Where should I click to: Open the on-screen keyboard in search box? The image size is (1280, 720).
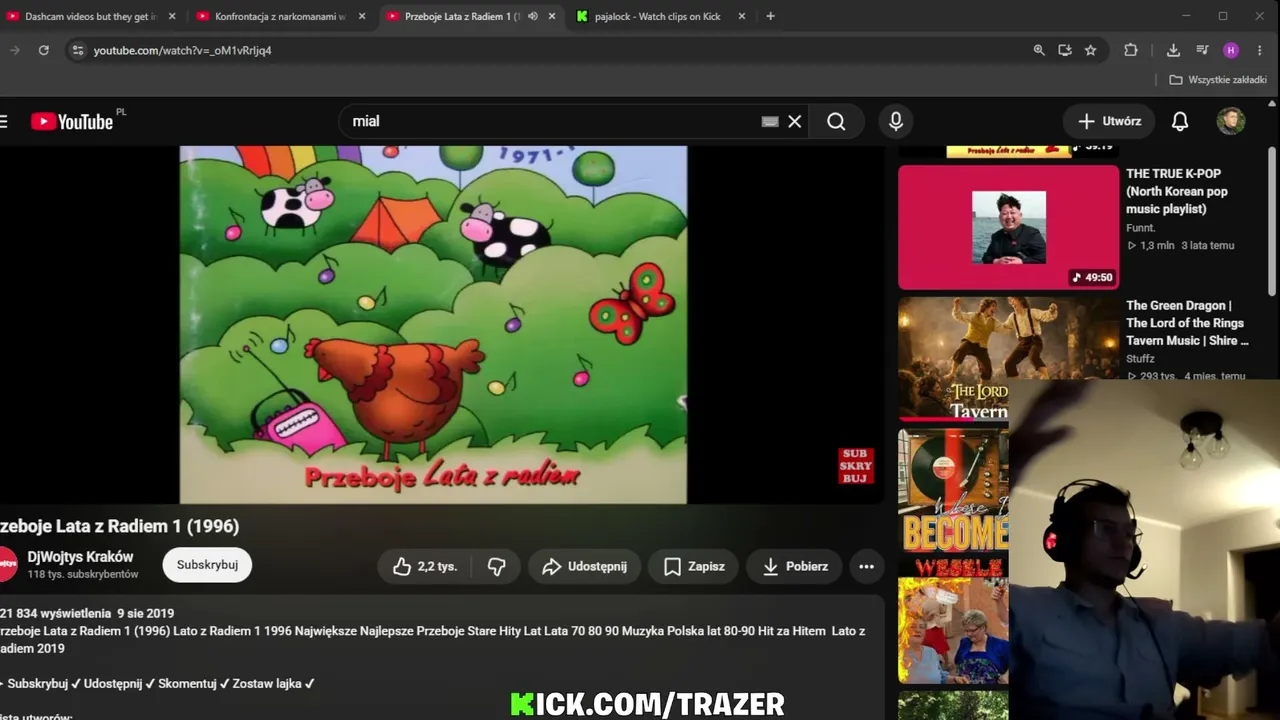(770, 121)
